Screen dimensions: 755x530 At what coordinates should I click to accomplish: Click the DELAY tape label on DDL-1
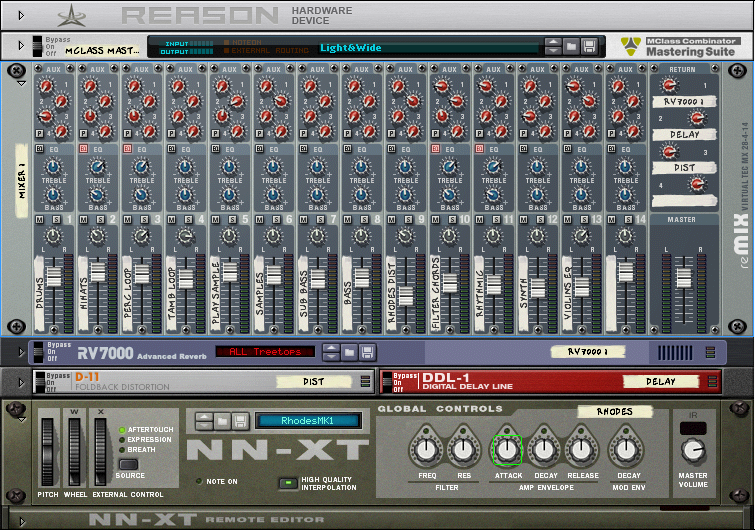pyautogui.click(x=661, y=382)
